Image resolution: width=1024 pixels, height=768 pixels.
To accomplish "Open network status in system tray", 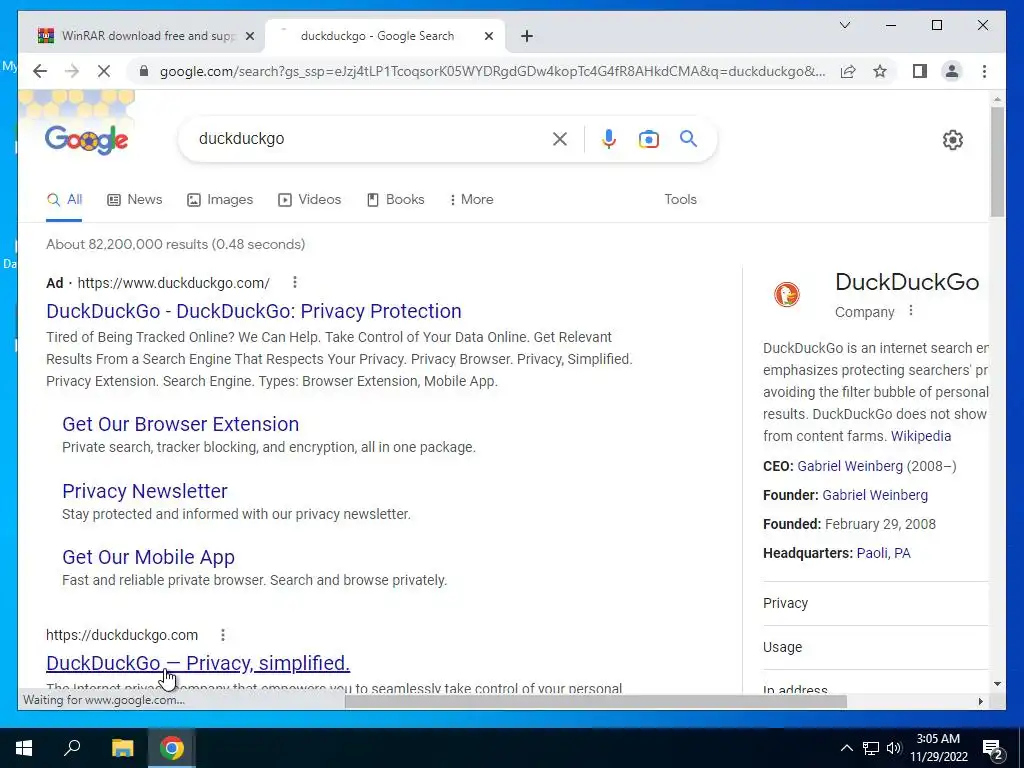I will click(x=871, y=748).
